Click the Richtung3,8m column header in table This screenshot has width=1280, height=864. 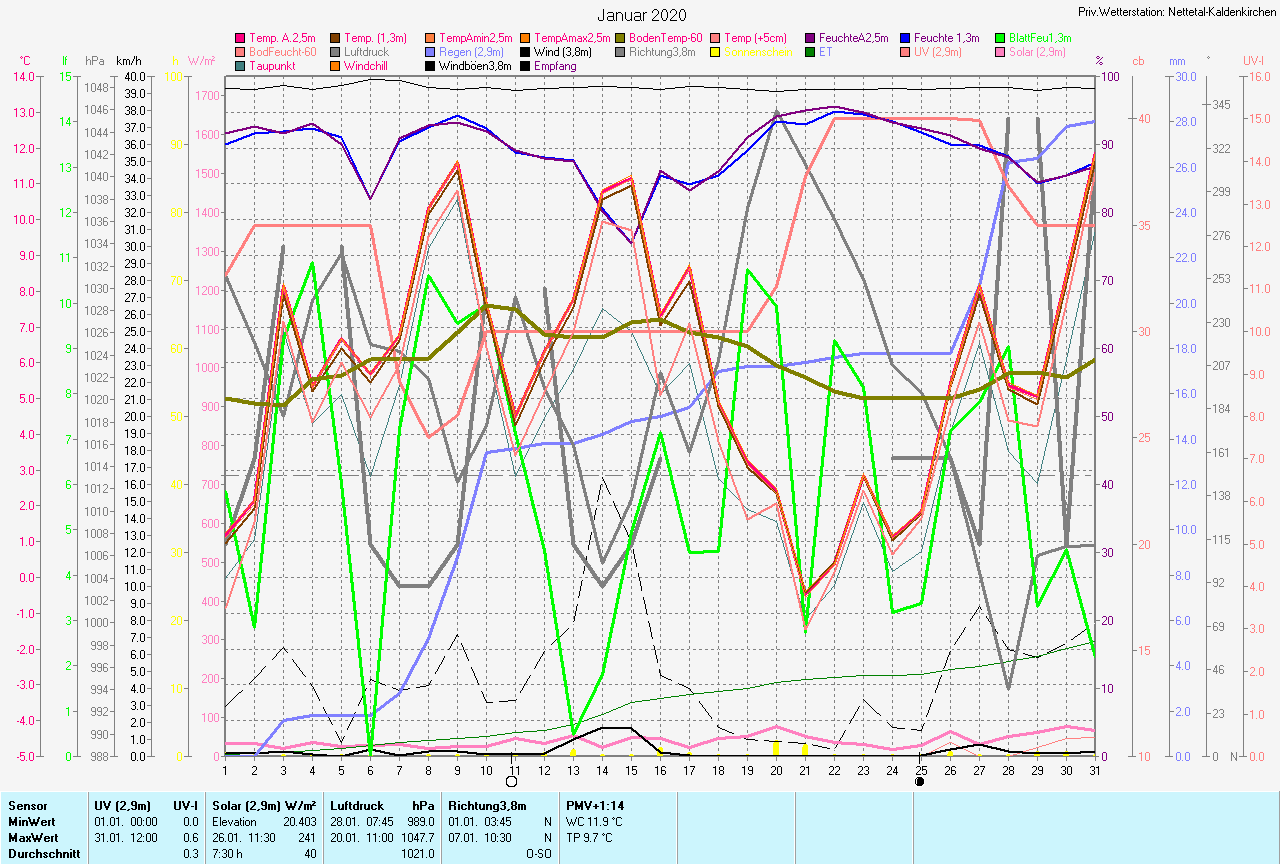pyautogui.click(x=488, y=804)
